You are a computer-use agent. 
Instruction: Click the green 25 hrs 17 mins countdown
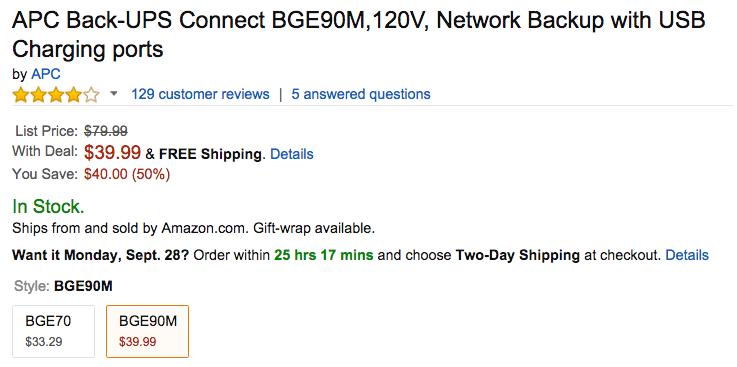pyautogui.click(x=324, y=255)
